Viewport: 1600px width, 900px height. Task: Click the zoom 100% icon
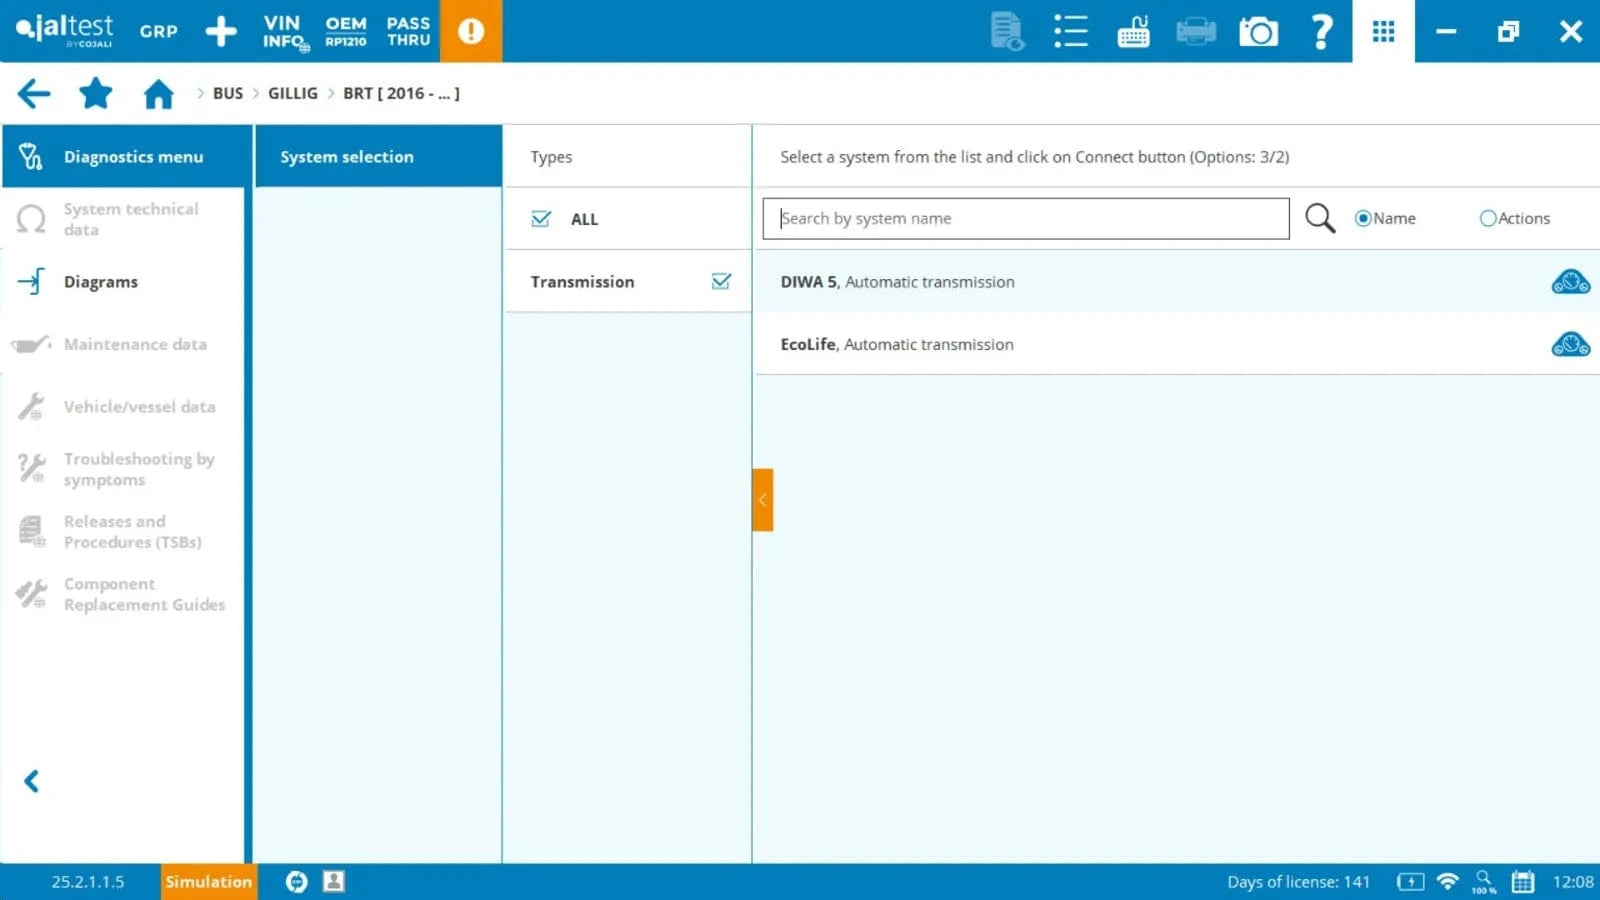(x=1484, y=881)
